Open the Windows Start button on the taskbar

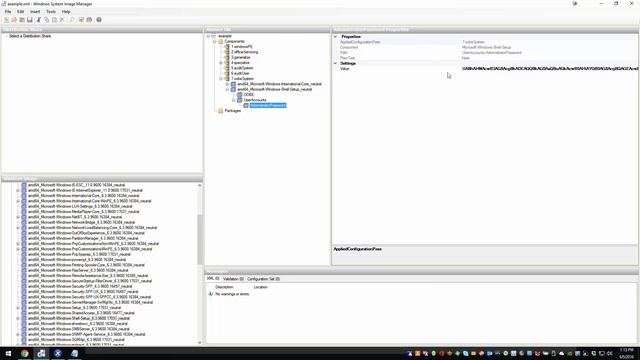[8, 353]
